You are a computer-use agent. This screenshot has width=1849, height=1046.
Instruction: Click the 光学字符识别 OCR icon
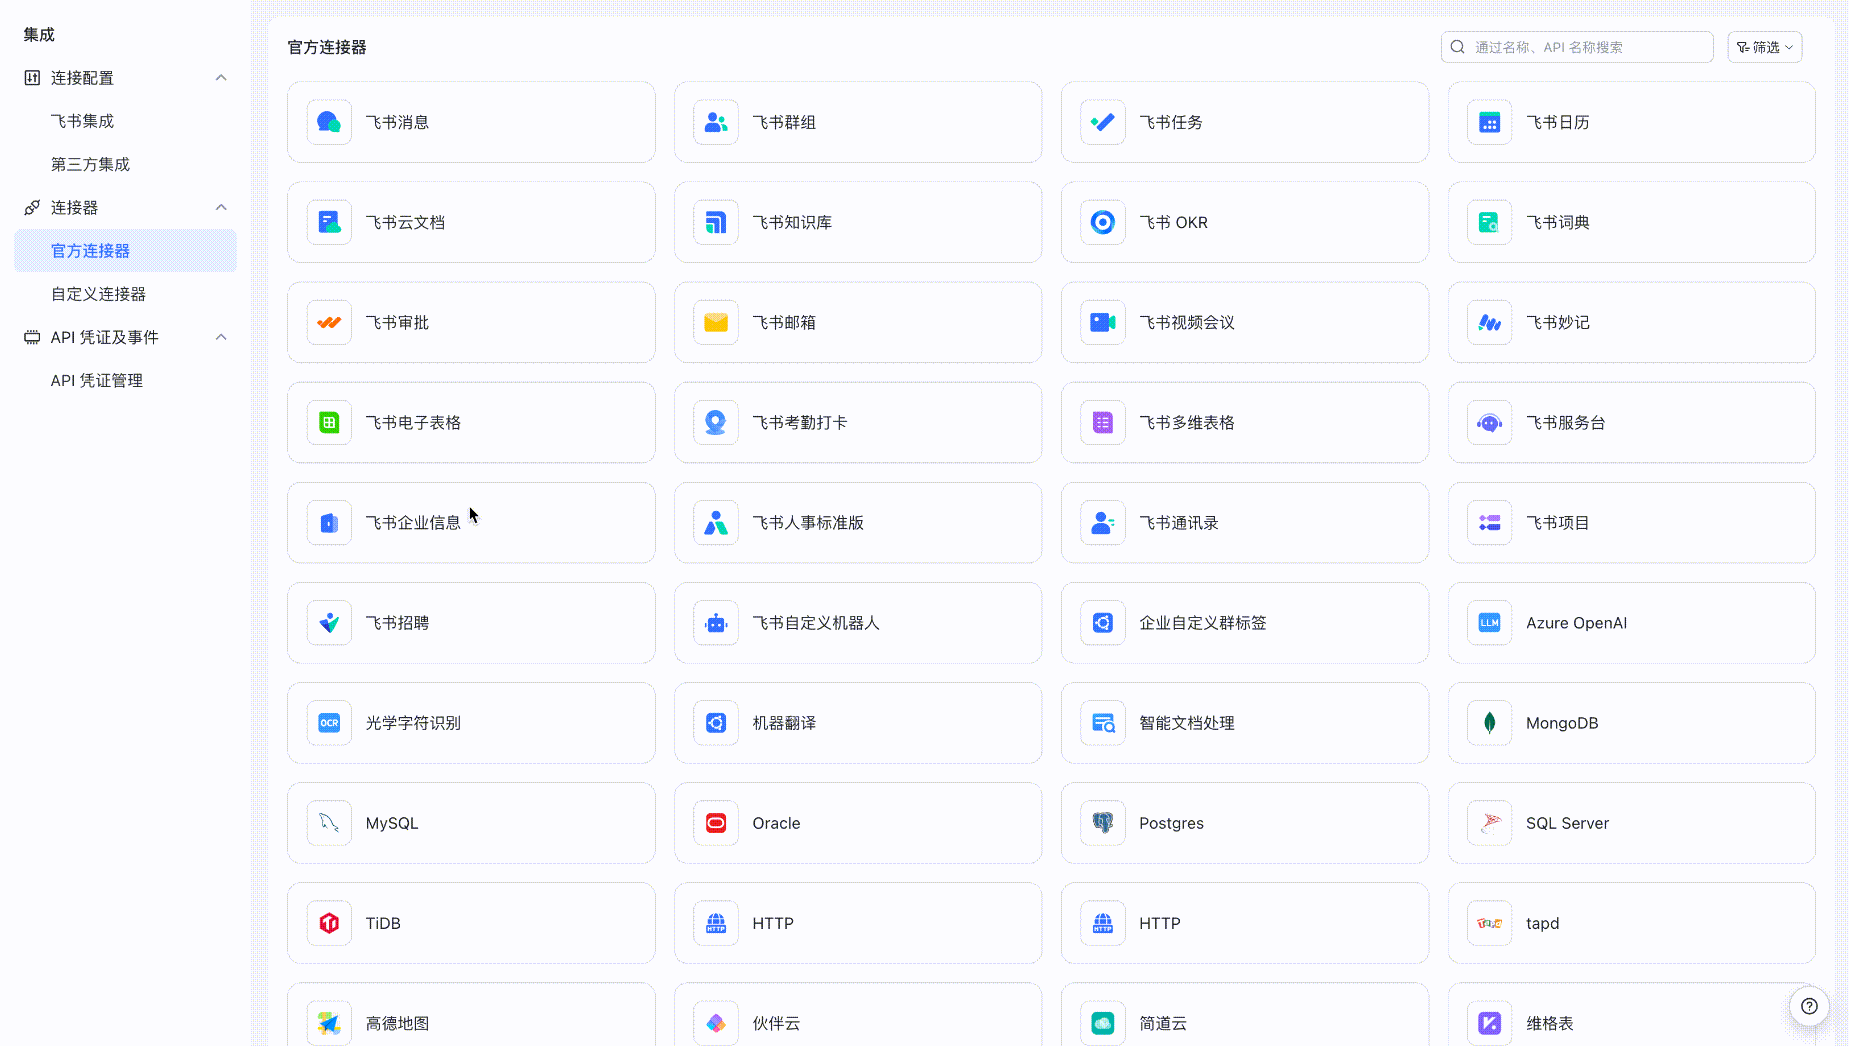click(x=329, y=722)
